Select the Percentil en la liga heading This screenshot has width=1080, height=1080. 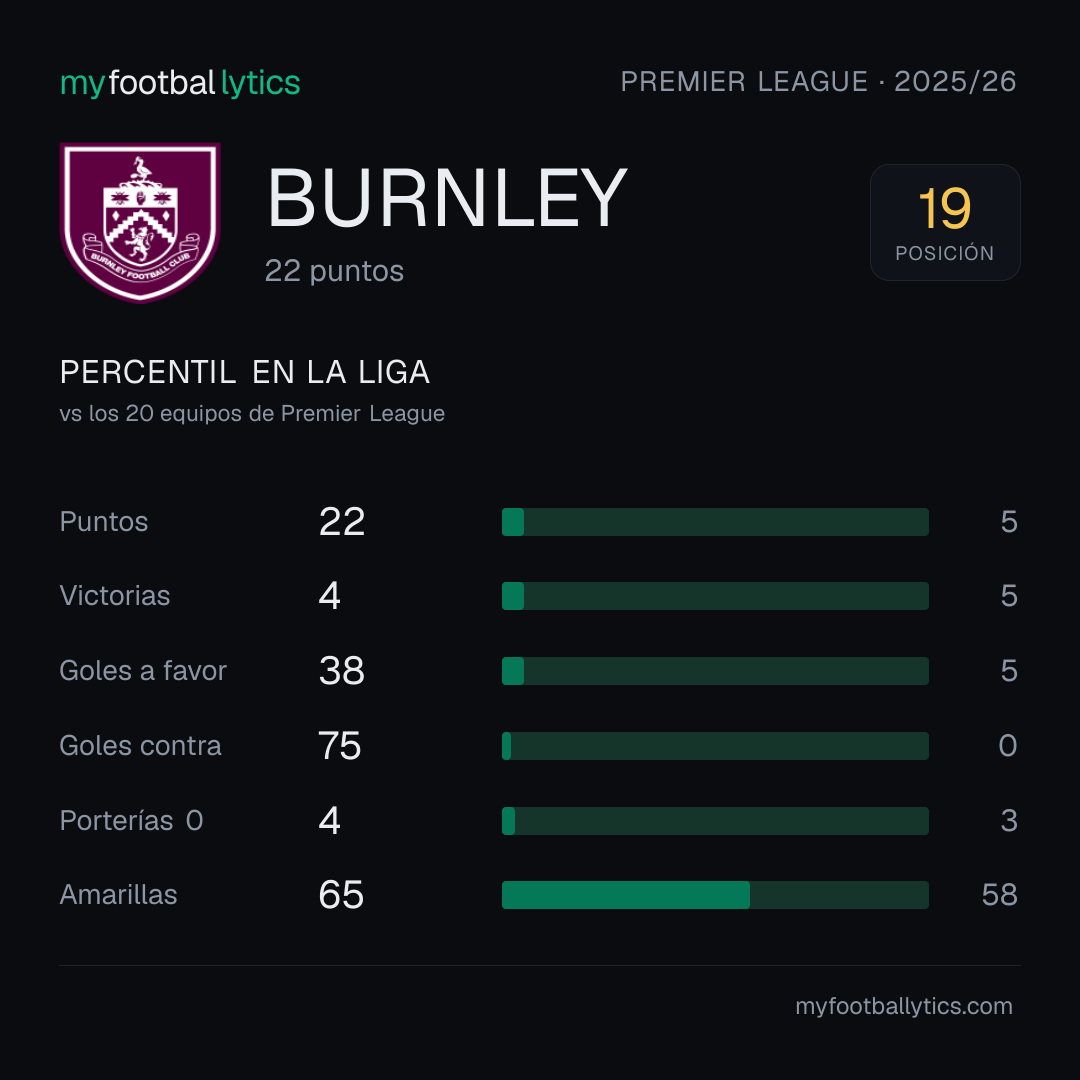[245, 373]
